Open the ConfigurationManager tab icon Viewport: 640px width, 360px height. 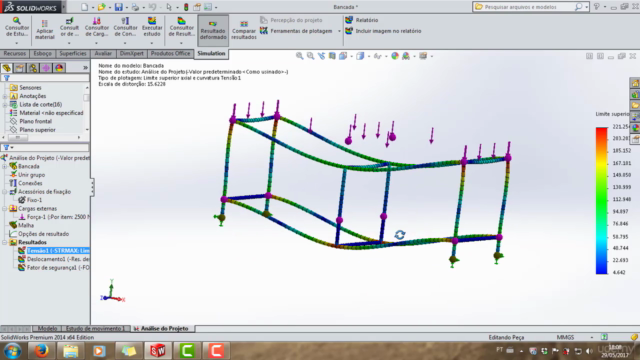(x=33, y=68)
